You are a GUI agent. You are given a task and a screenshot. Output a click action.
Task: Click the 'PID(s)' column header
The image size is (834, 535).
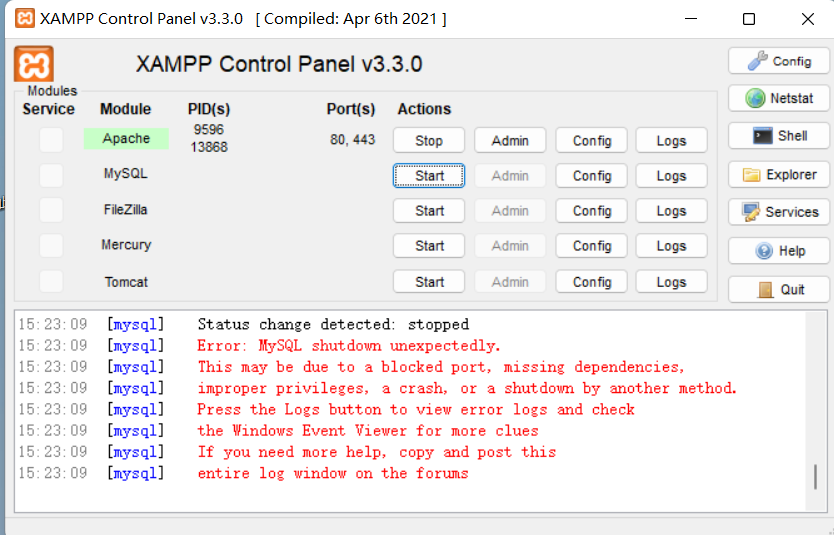pos(208,109)
